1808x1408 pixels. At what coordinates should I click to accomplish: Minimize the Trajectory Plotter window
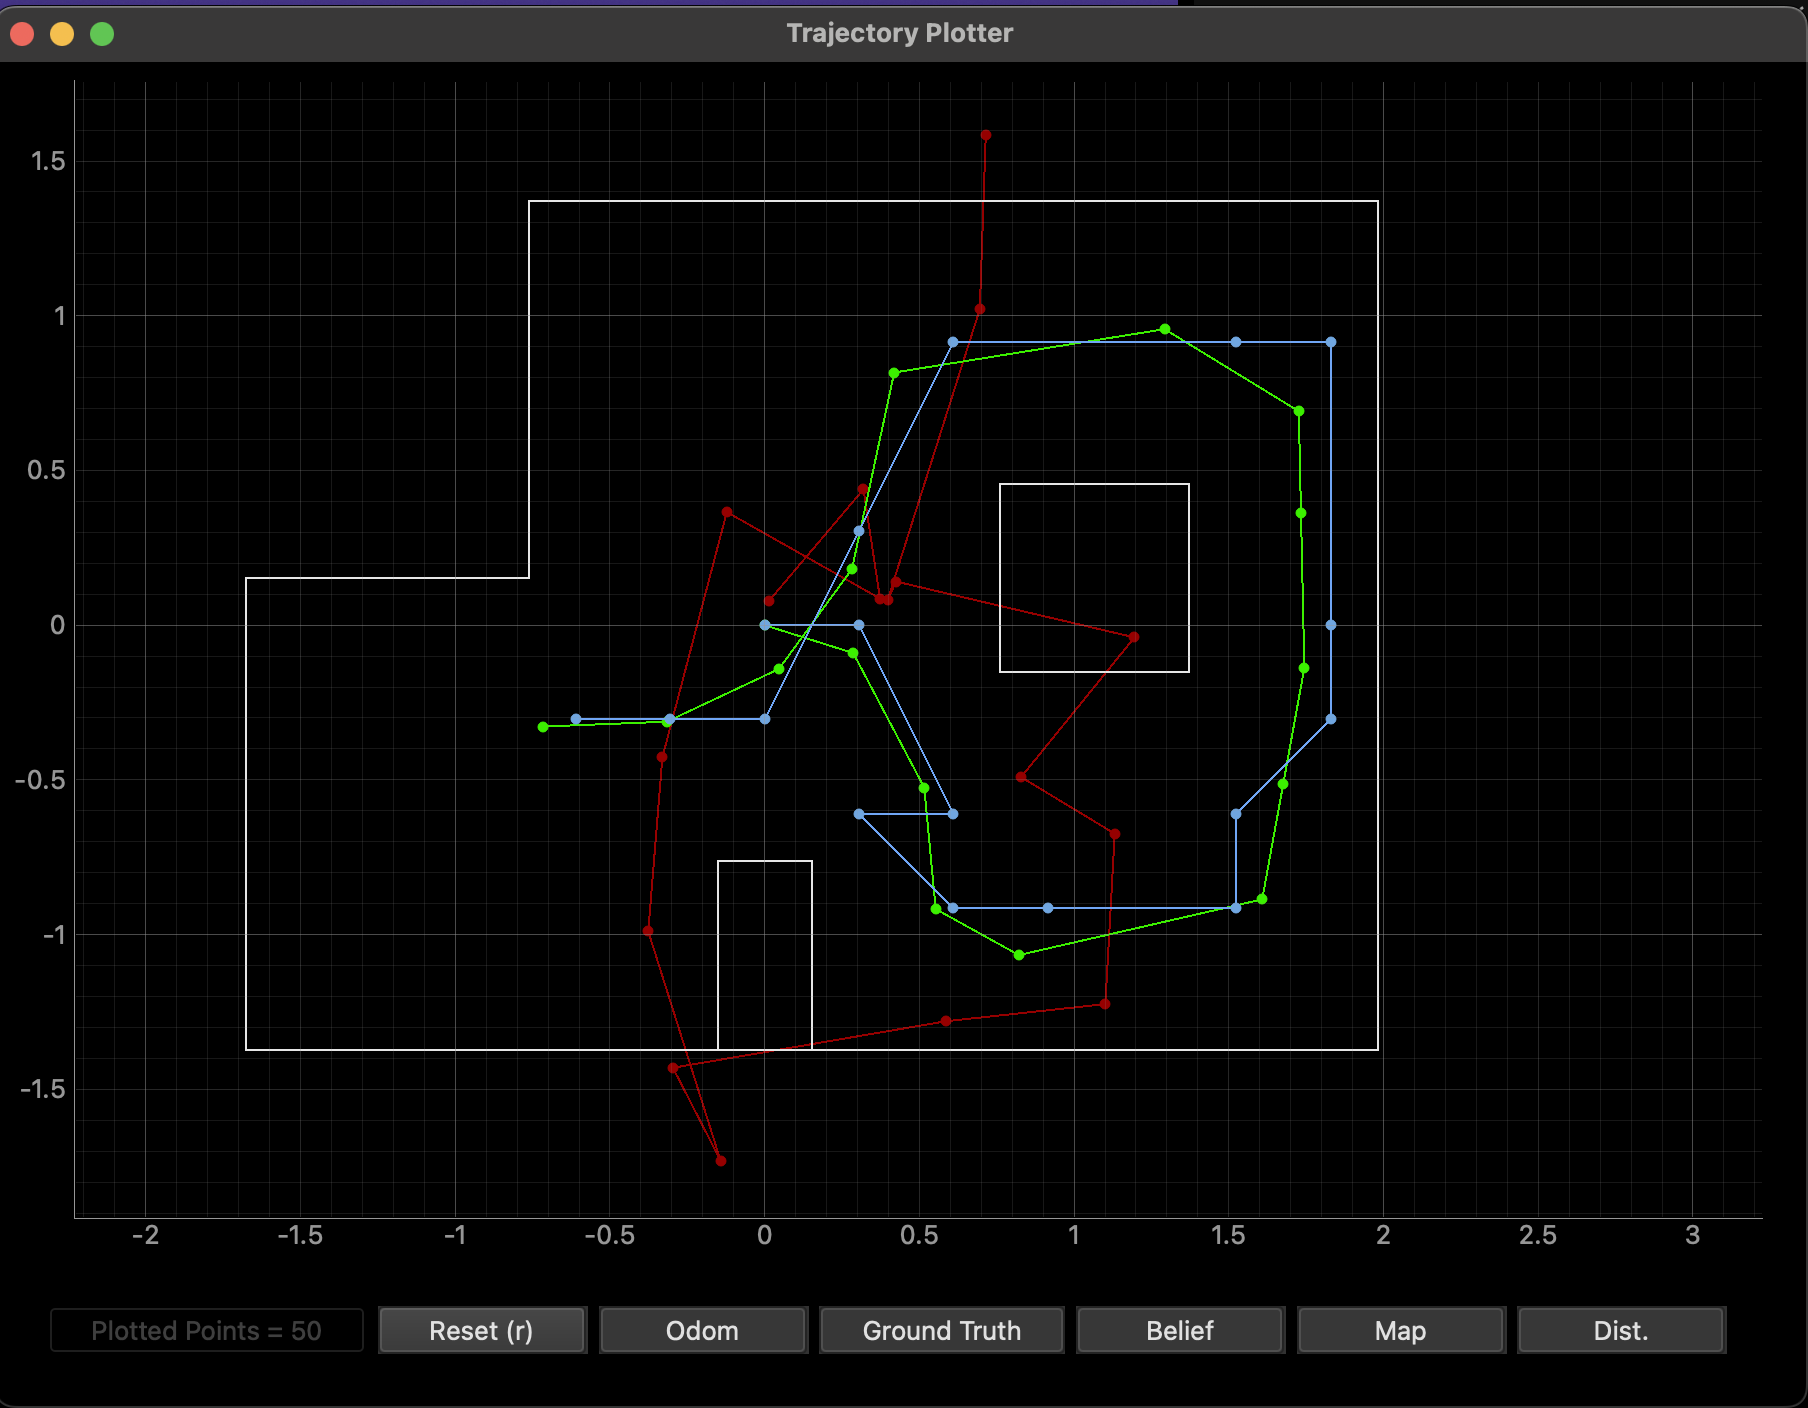(62, 34)
